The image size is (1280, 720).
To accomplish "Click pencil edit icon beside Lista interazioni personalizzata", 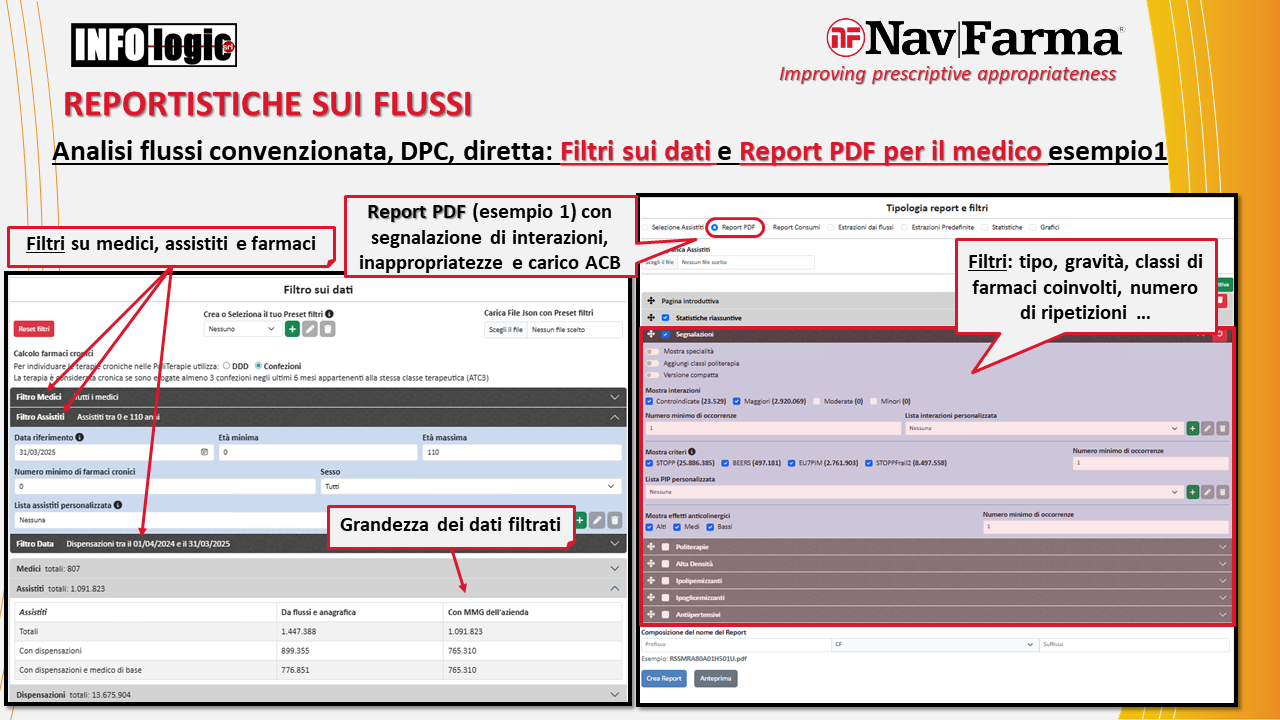I will pos(1207,428).
